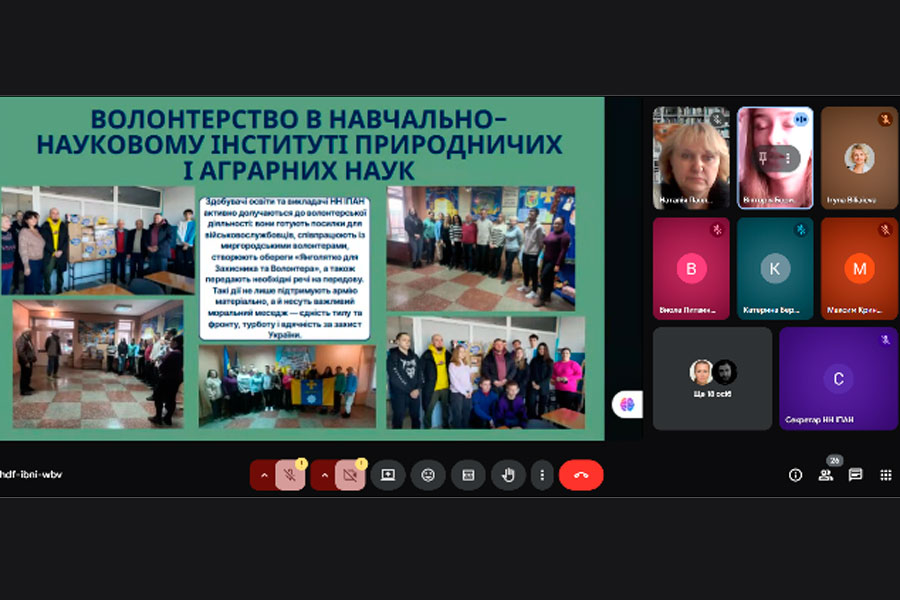Click the muted mic icon on B tile
Viewport: 900px width, 600px height.
pyautogui.click(x=717, y=230)
